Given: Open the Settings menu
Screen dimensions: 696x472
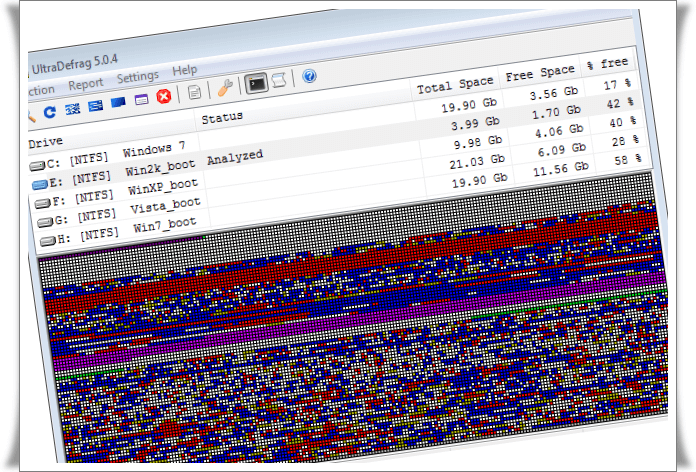Looking at the screenshot, I should pos(138,77).
